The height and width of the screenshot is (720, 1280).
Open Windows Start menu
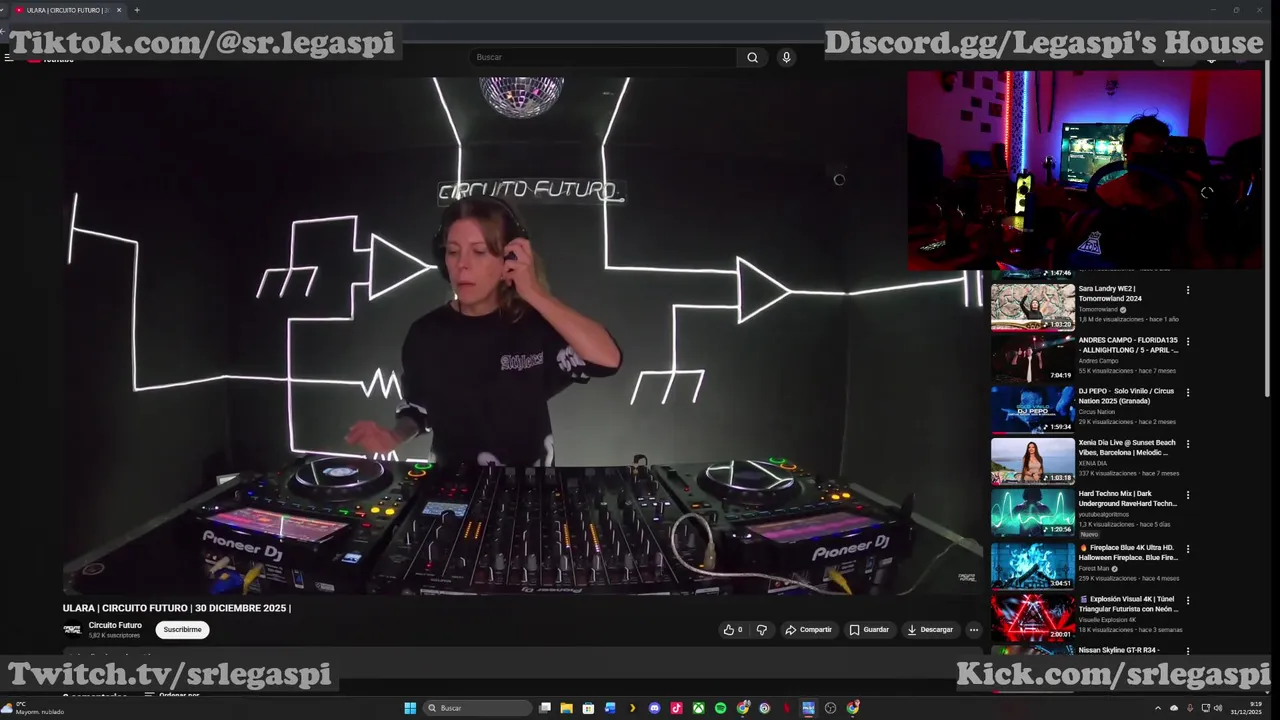pos(410,708)
